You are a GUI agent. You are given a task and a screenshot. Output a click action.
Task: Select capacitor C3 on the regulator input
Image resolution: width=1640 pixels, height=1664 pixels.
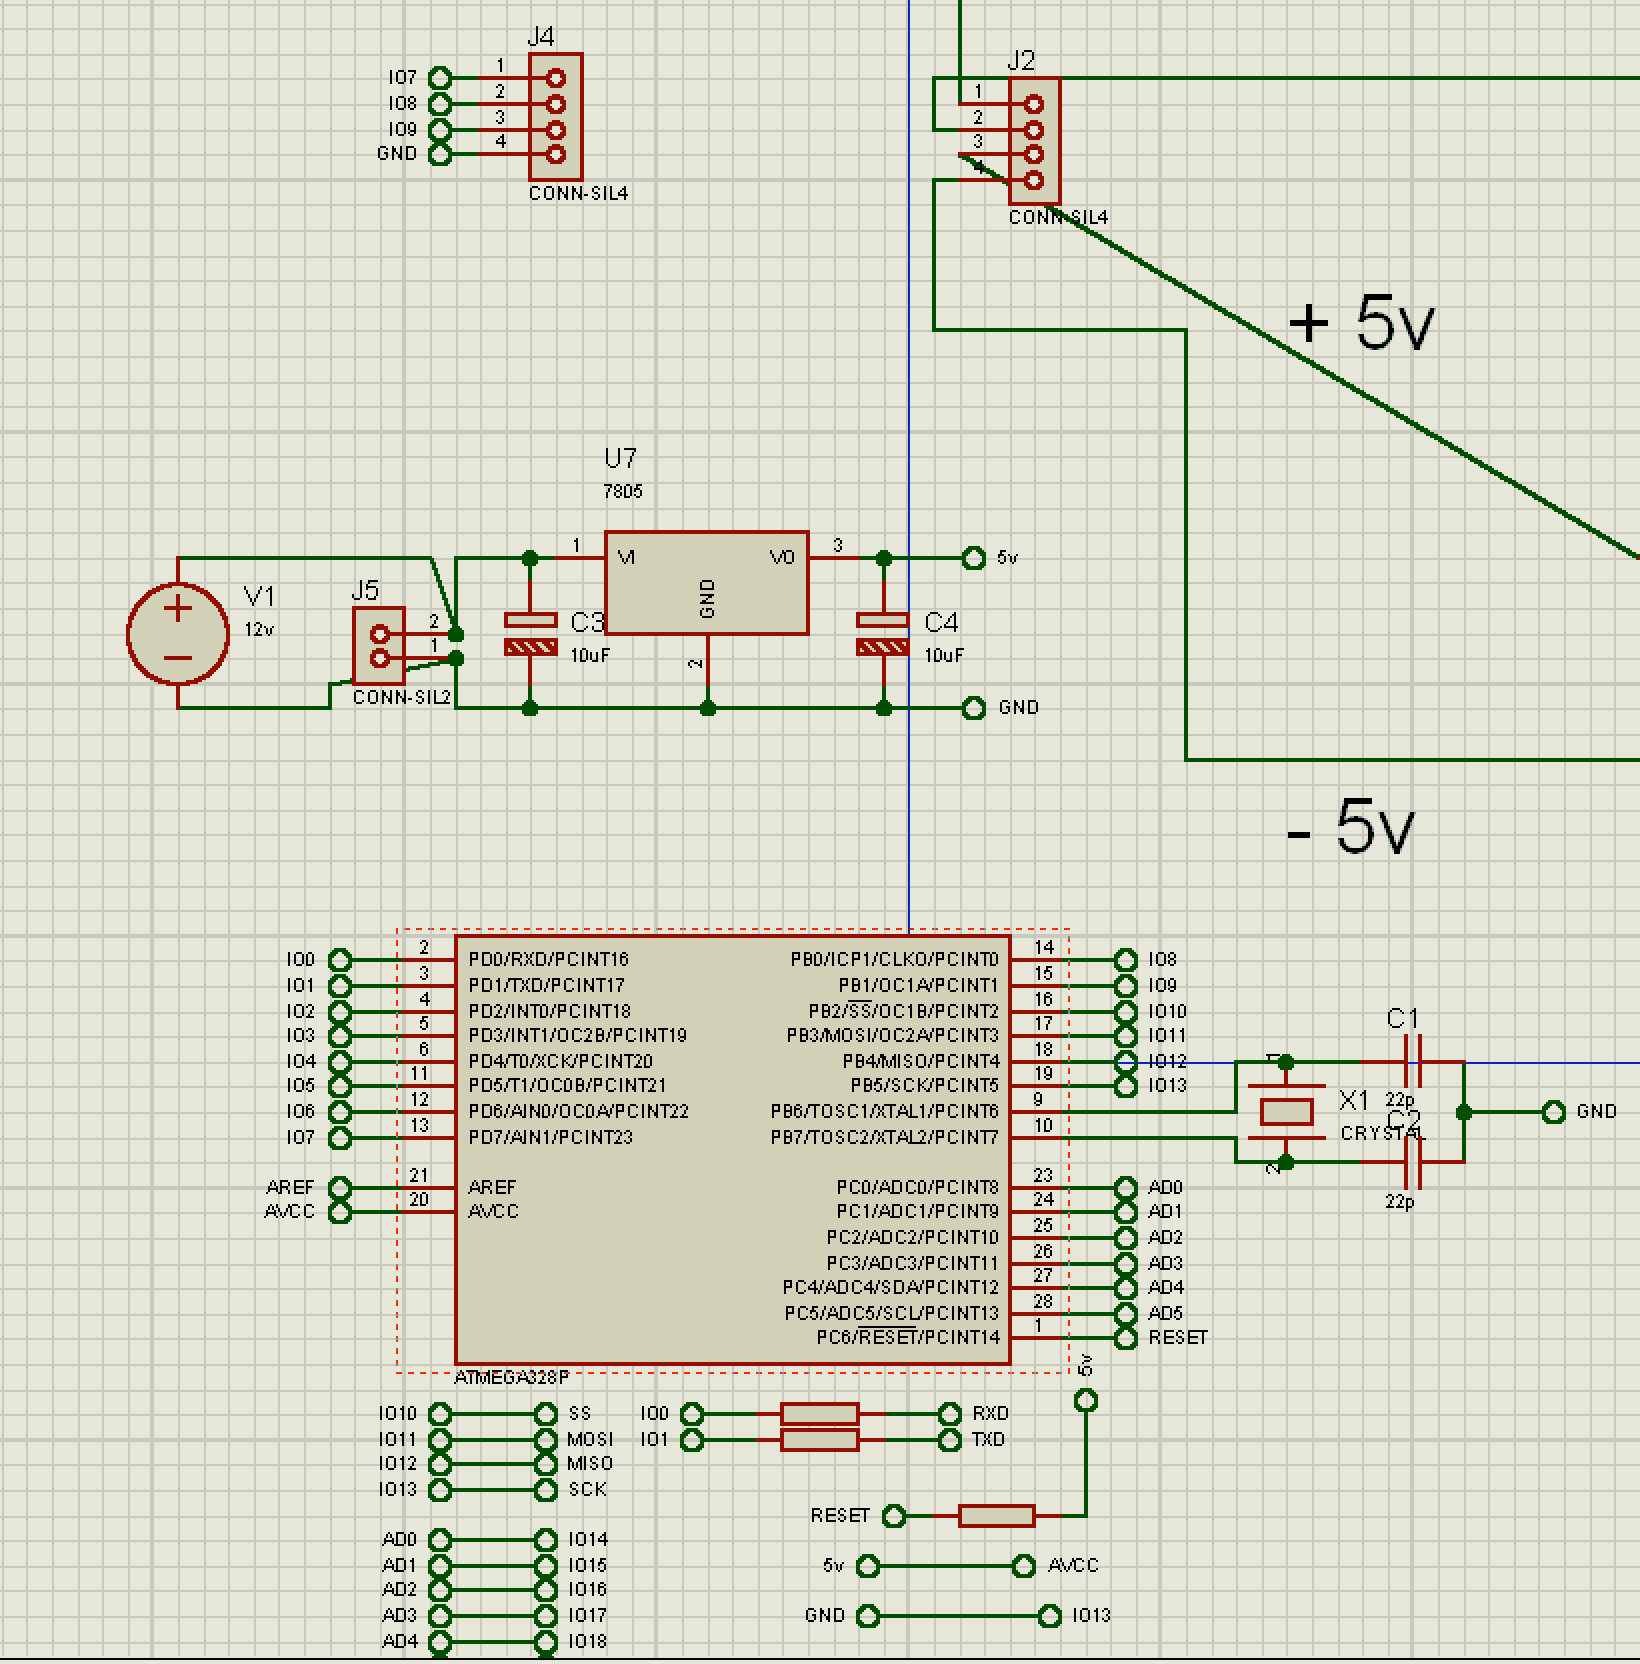(530, 634)
